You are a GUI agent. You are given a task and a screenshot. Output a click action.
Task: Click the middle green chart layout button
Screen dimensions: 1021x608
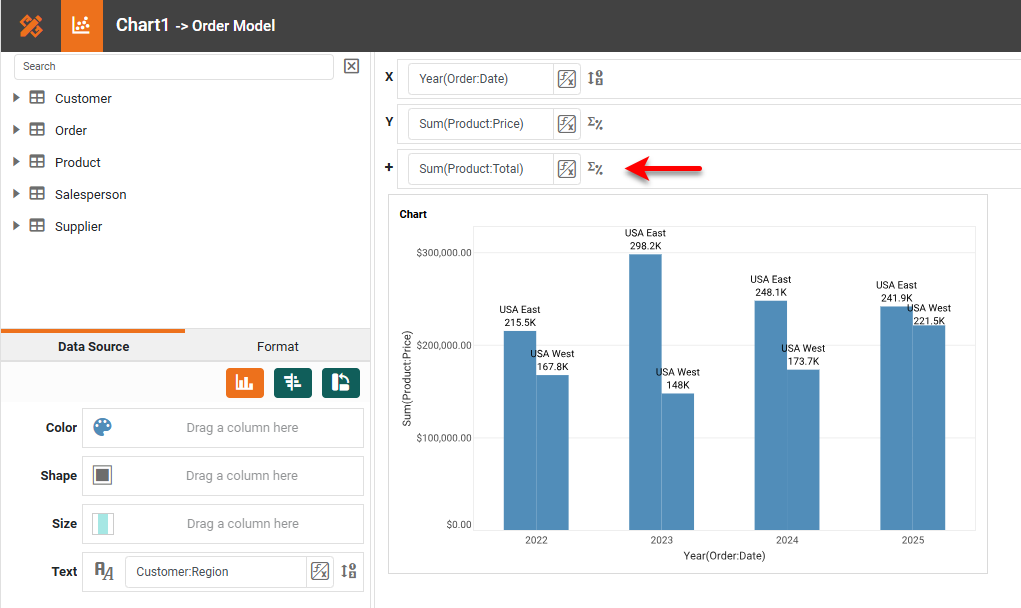[293, 382]
